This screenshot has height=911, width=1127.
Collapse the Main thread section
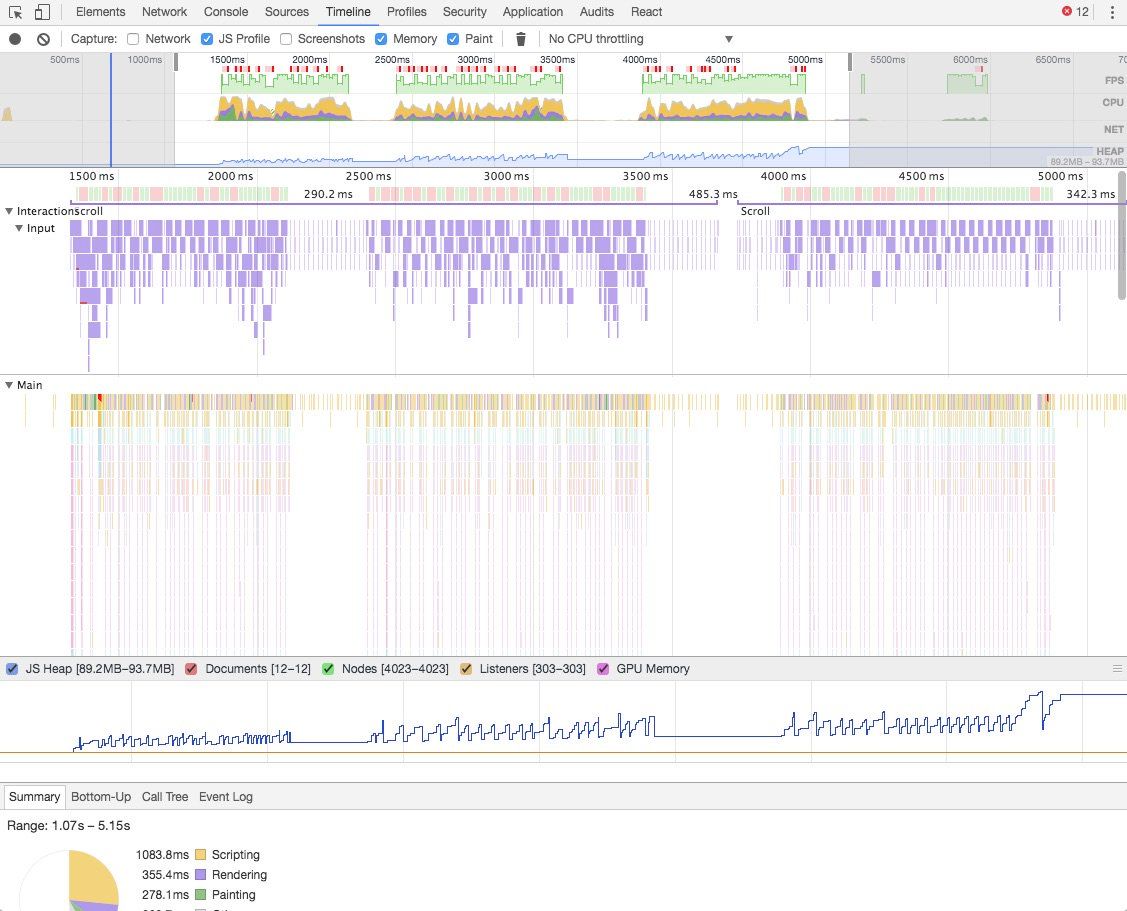click(x=9, y=385)
